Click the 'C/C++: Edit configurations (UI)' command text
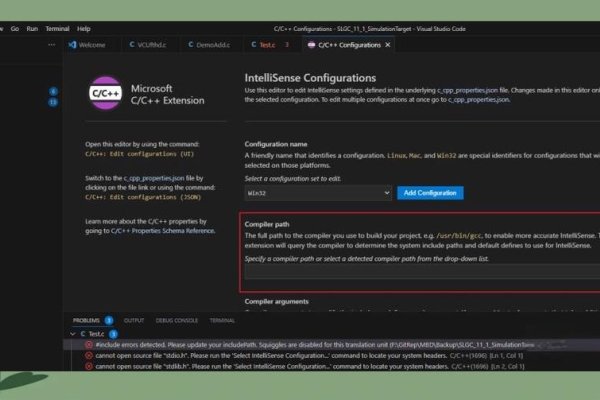 tap(140, 154)
